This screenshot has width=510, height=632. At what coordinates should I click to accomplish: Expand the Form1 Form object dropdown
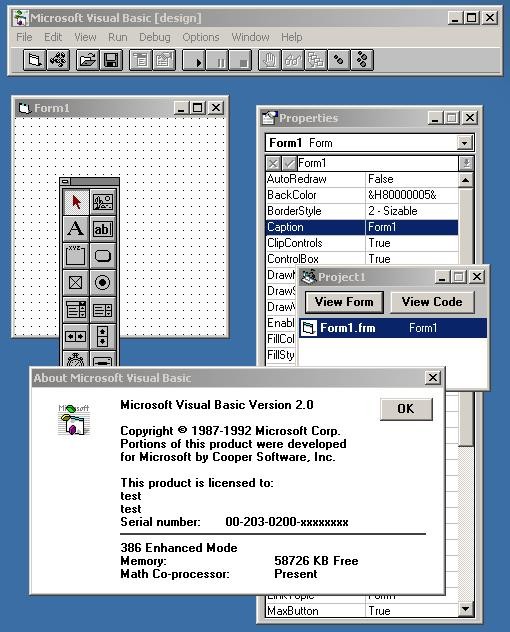(464, 143)
